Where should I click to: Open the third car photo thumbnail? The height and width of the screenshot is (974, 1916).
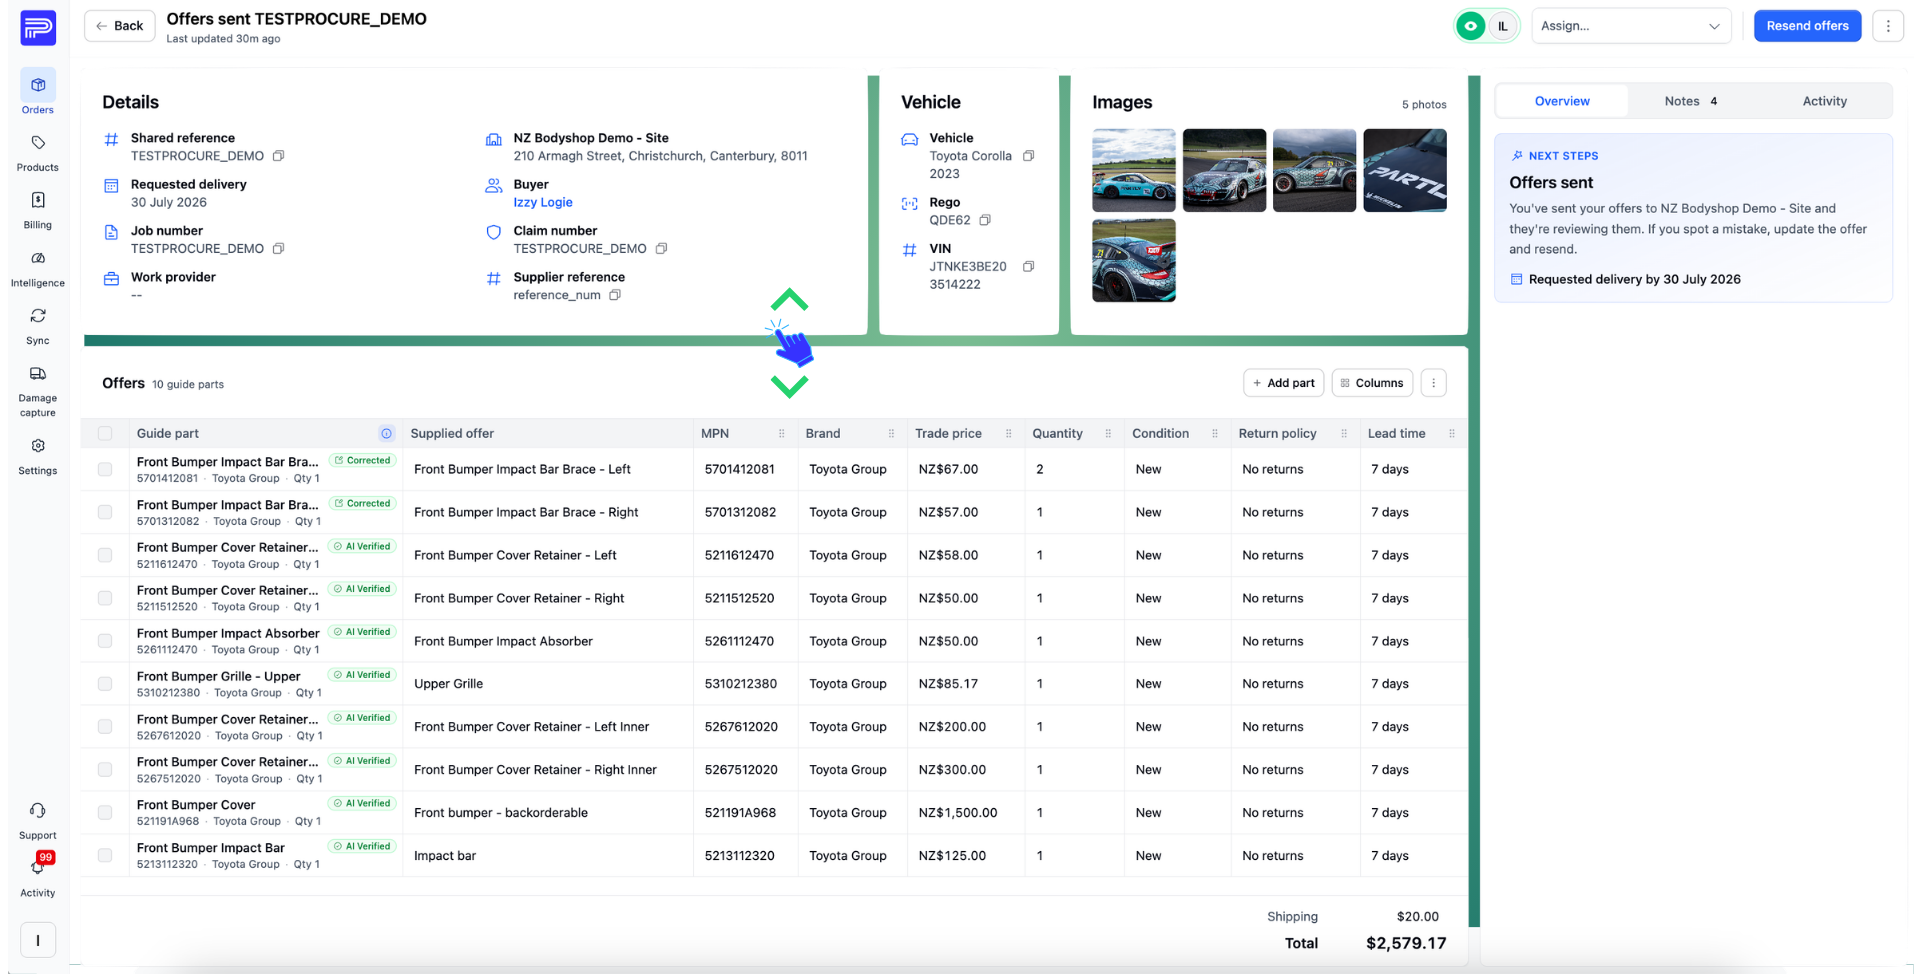tap(1314, 170)
